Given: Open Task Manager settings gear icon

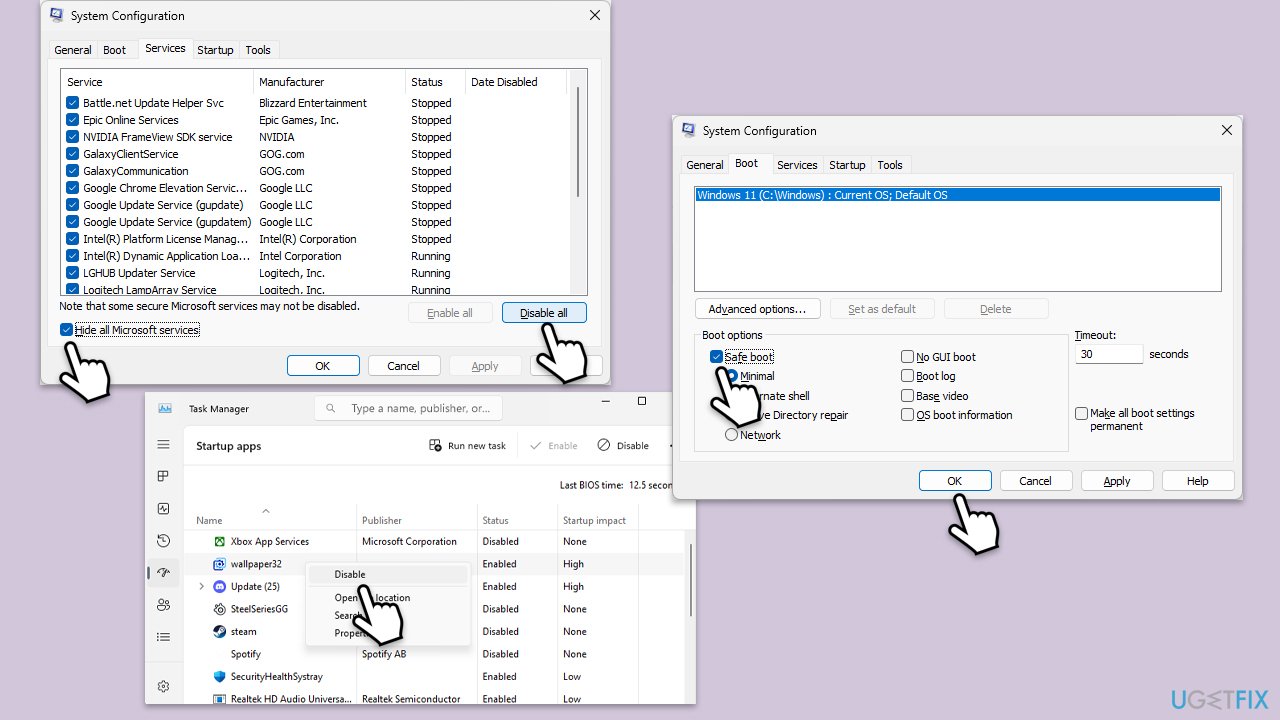Looking at the screenshot, I should tap(163, 686).
